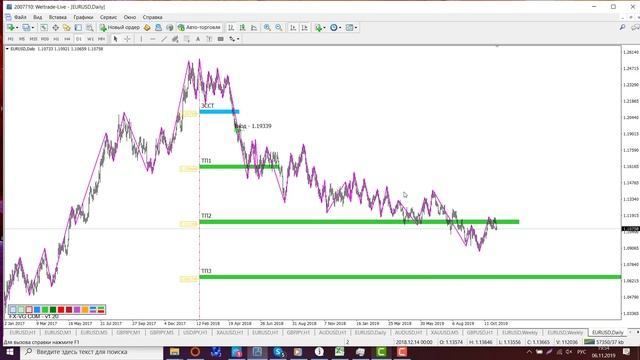Expand the indicators dropdown arrow

[x=324, y=28]
